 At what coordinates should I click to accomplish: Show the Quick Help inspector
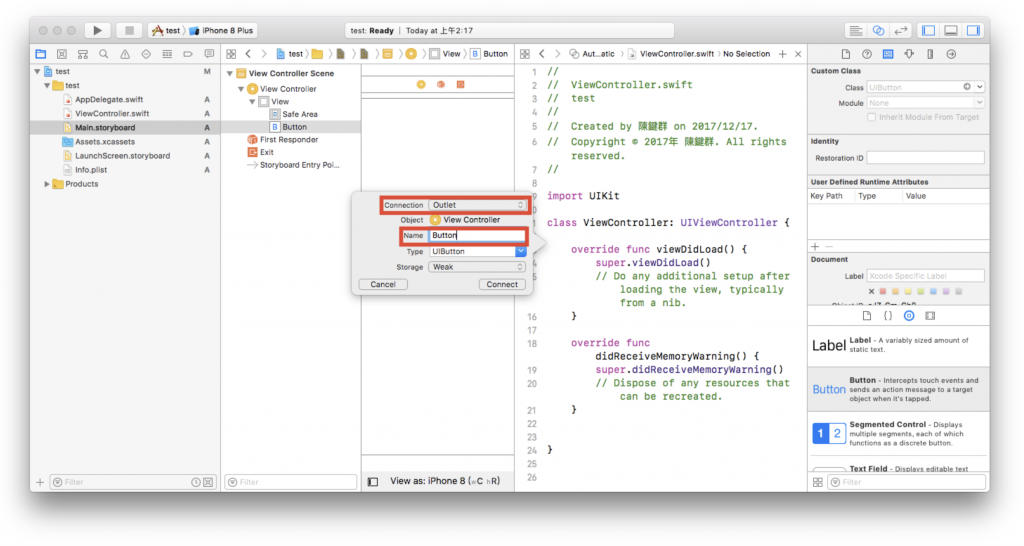[x=867, y=54]
